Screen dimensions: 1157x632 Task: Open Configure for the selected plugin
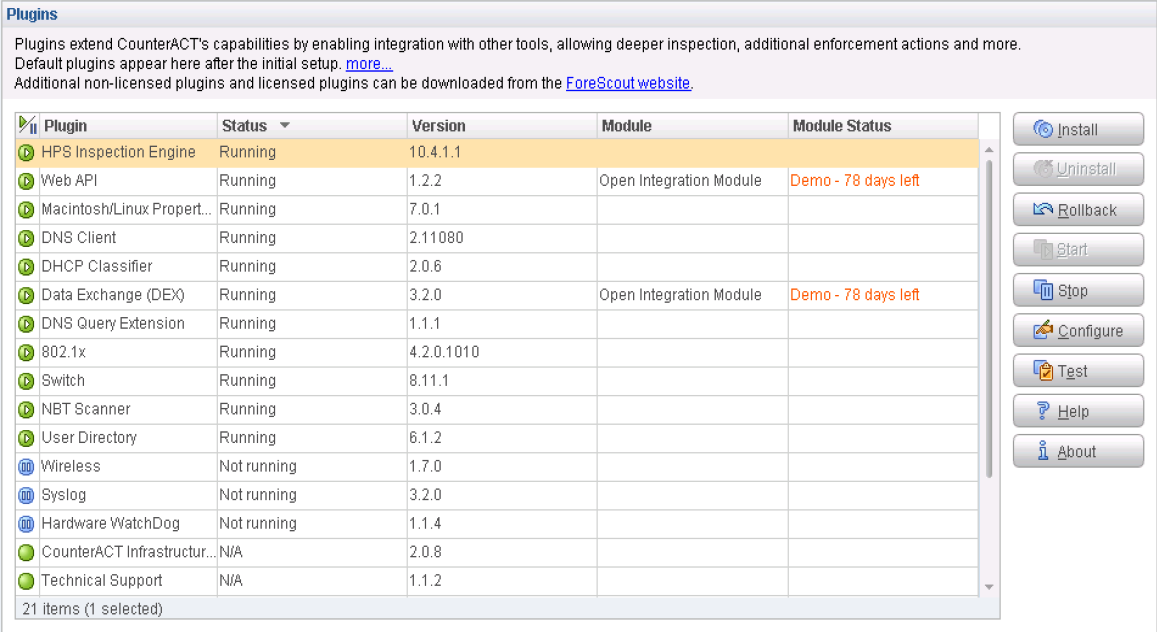(x=1077, y=331)
